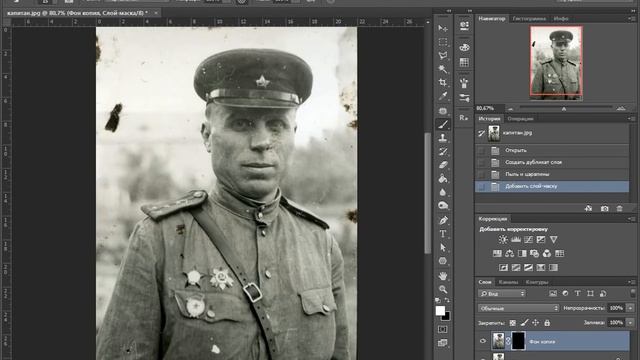Screen dimensions: 640x360
Task: Add Vibrance adjustment triangle icon
Action: pyautogui.click(x=553, y=240)
